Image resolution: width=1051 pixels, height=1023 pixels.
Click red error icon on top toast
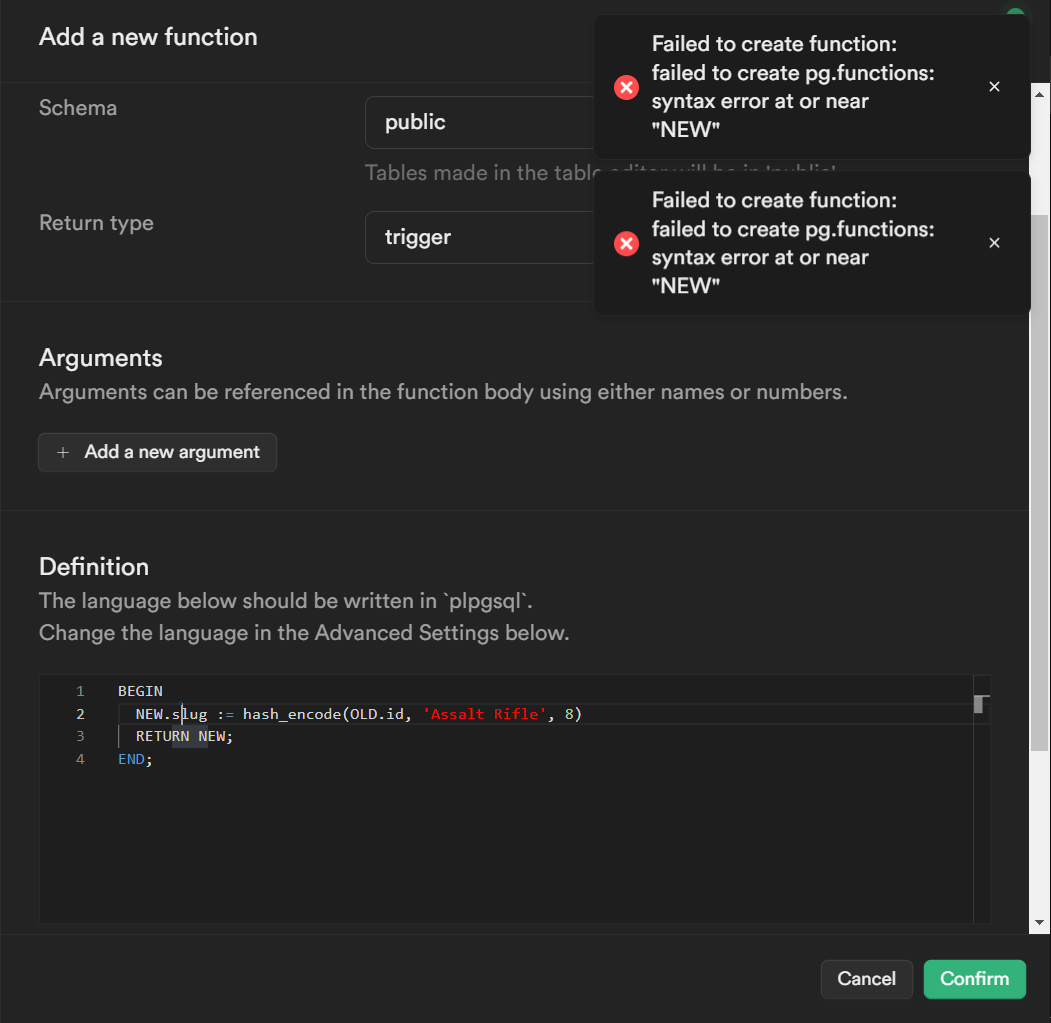click(626, 88)
